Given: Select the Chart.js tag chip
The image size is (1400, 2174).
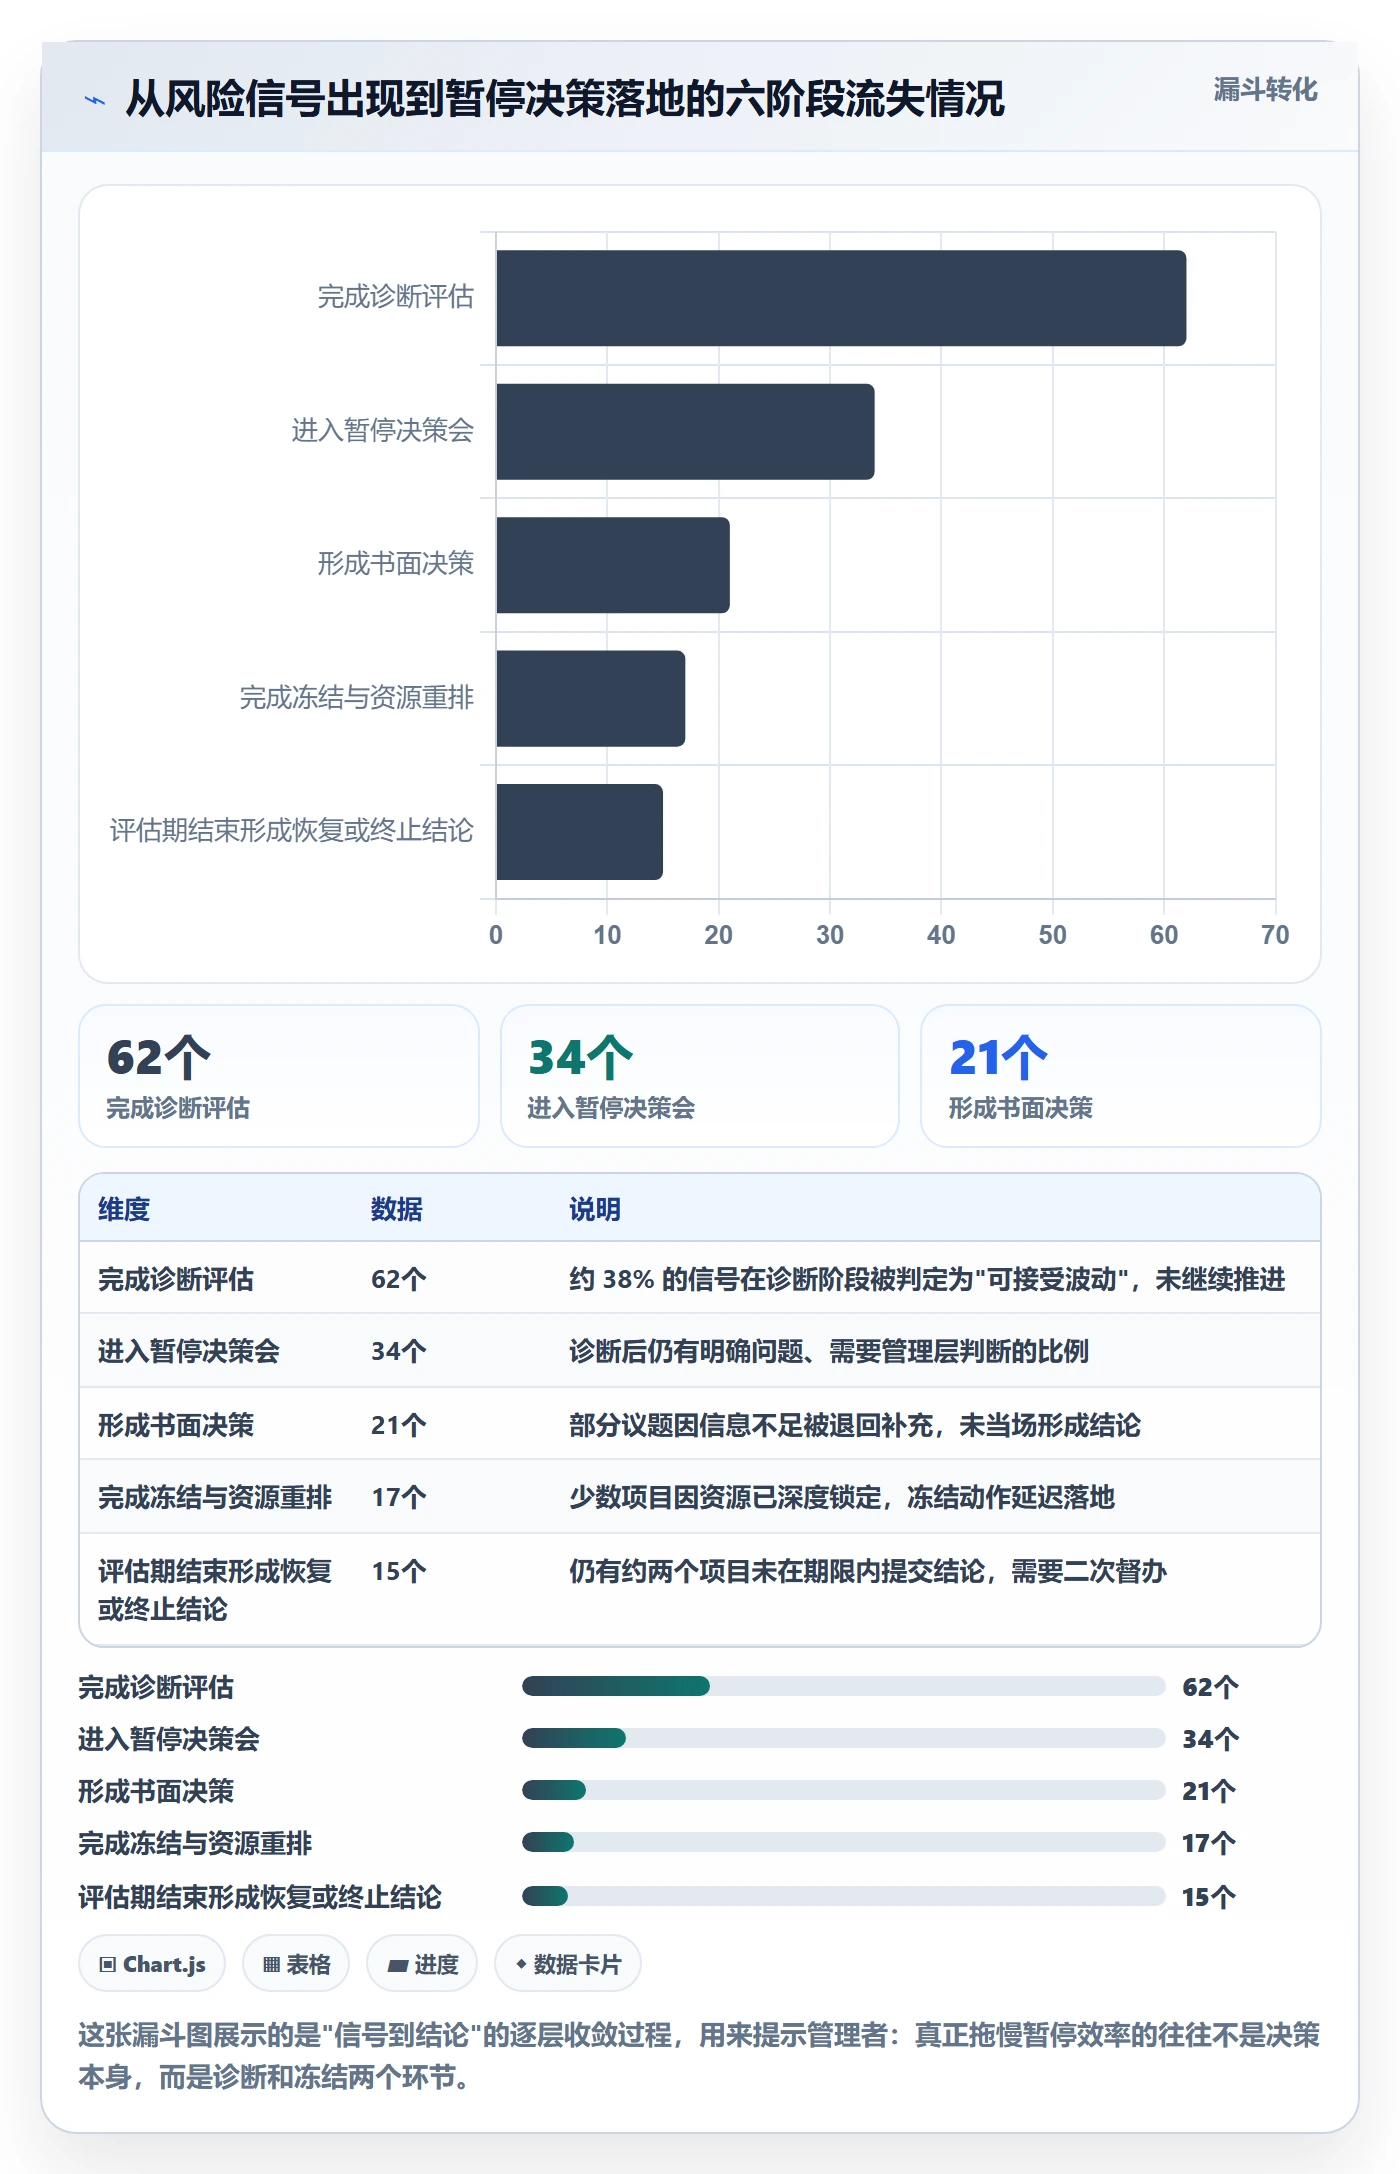Looking at the screenshot, I should [152, 1964].
